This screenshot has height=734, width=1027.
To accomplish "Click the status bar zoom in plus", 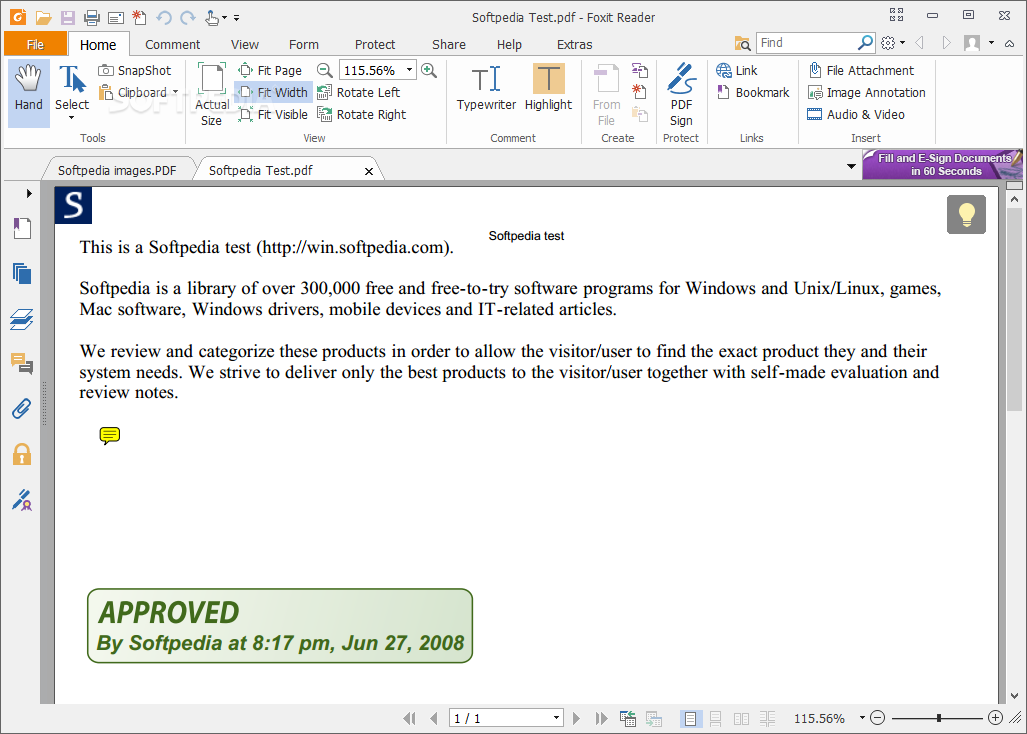I will (995, 718).
